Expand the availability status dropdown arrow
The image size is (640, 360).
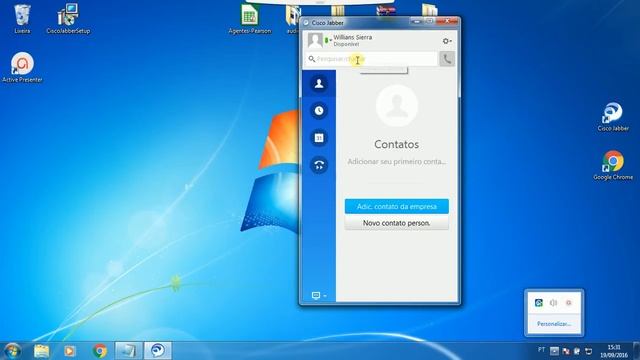[330, 40]
